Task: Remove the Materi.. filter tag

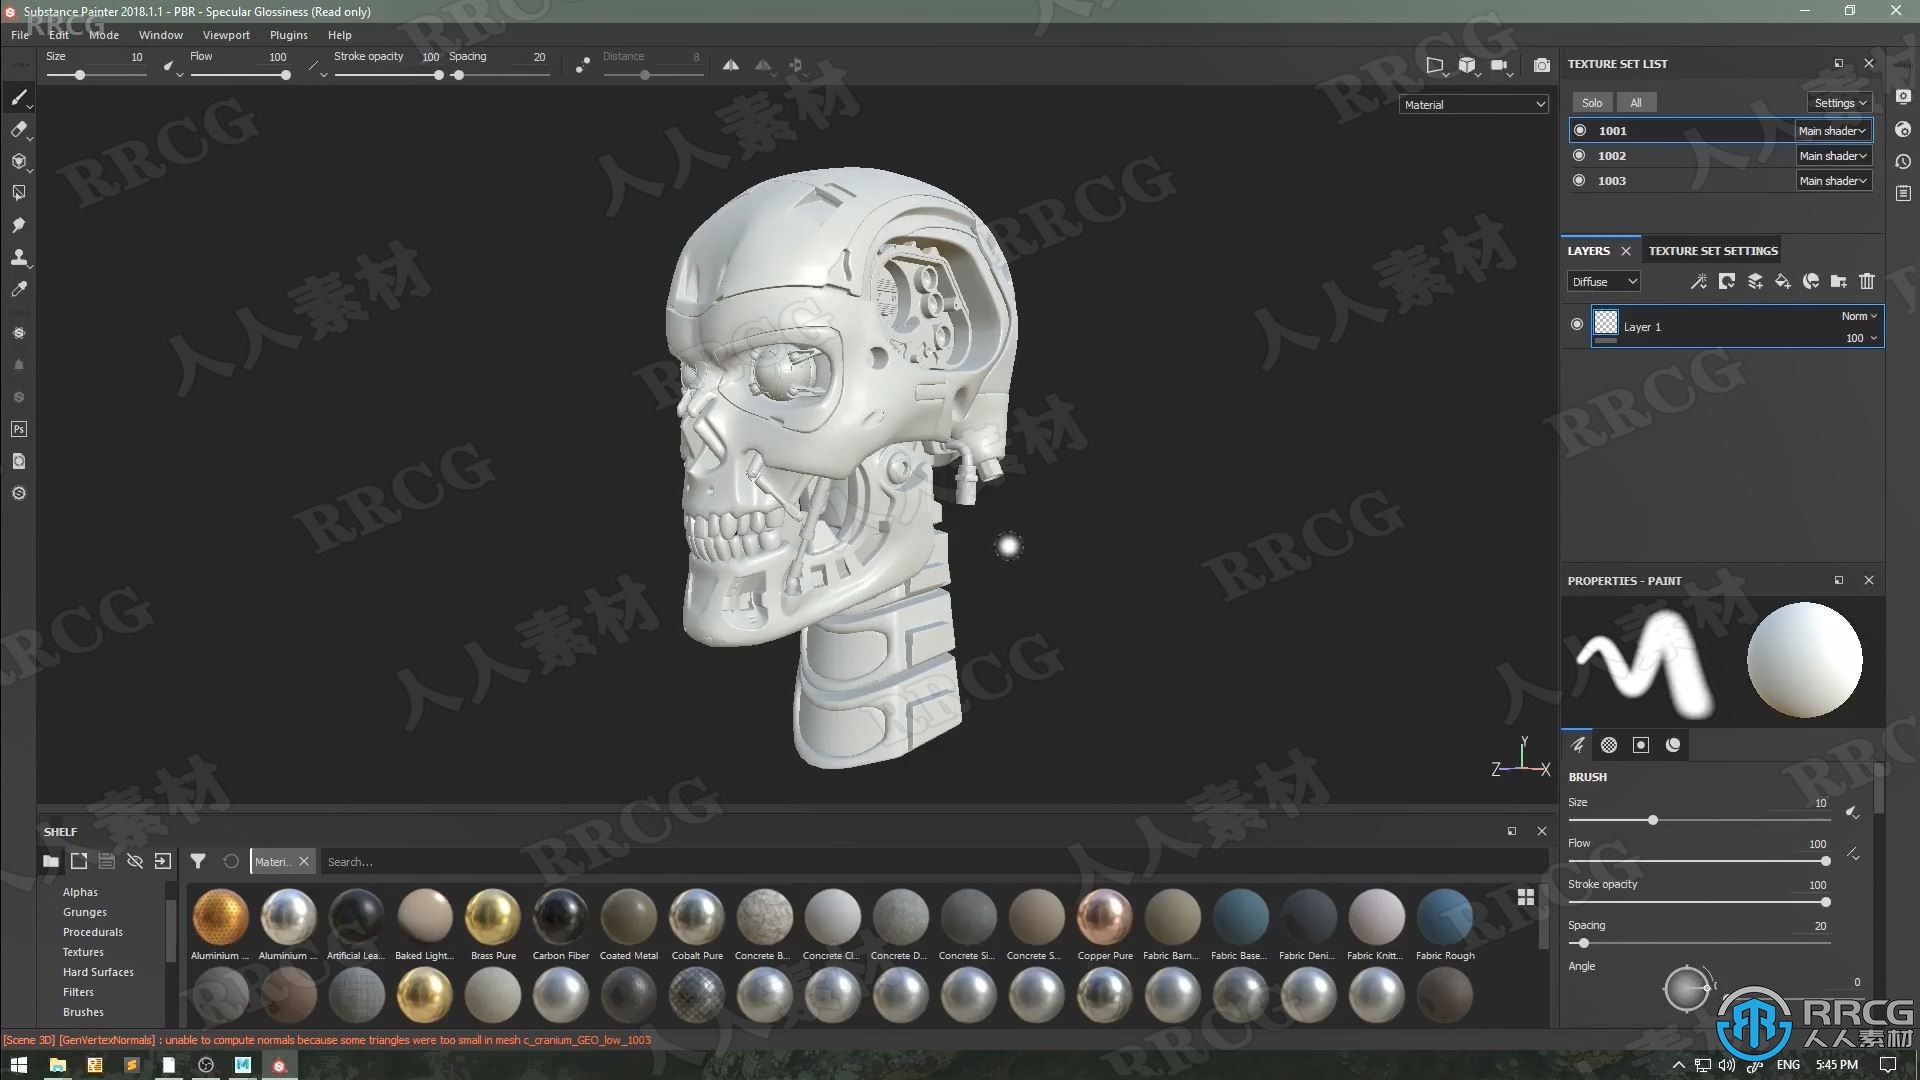Action: click(x=304, y=861)
